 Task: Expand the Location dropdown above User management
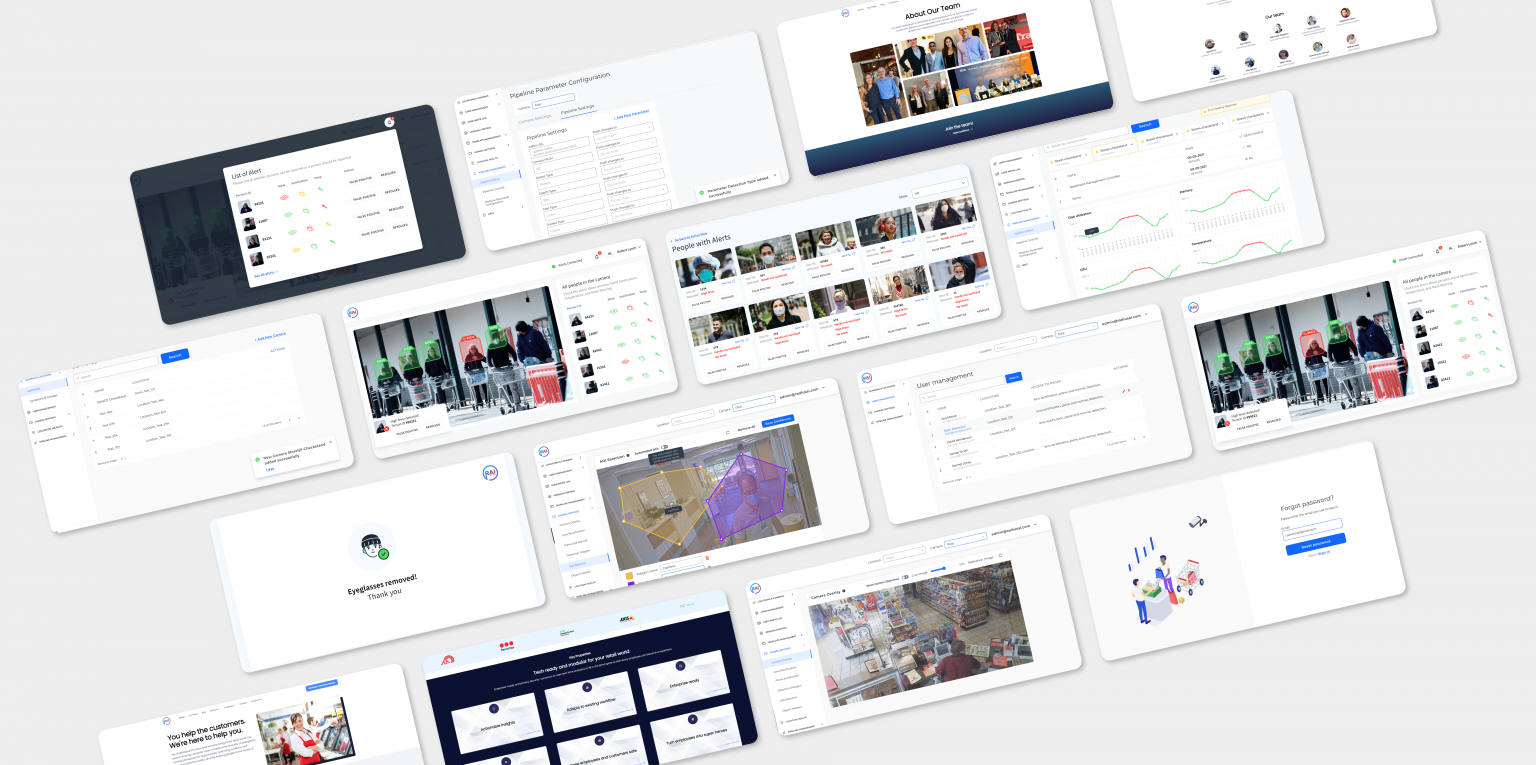pyautogui.click(x=1013, y=342)
